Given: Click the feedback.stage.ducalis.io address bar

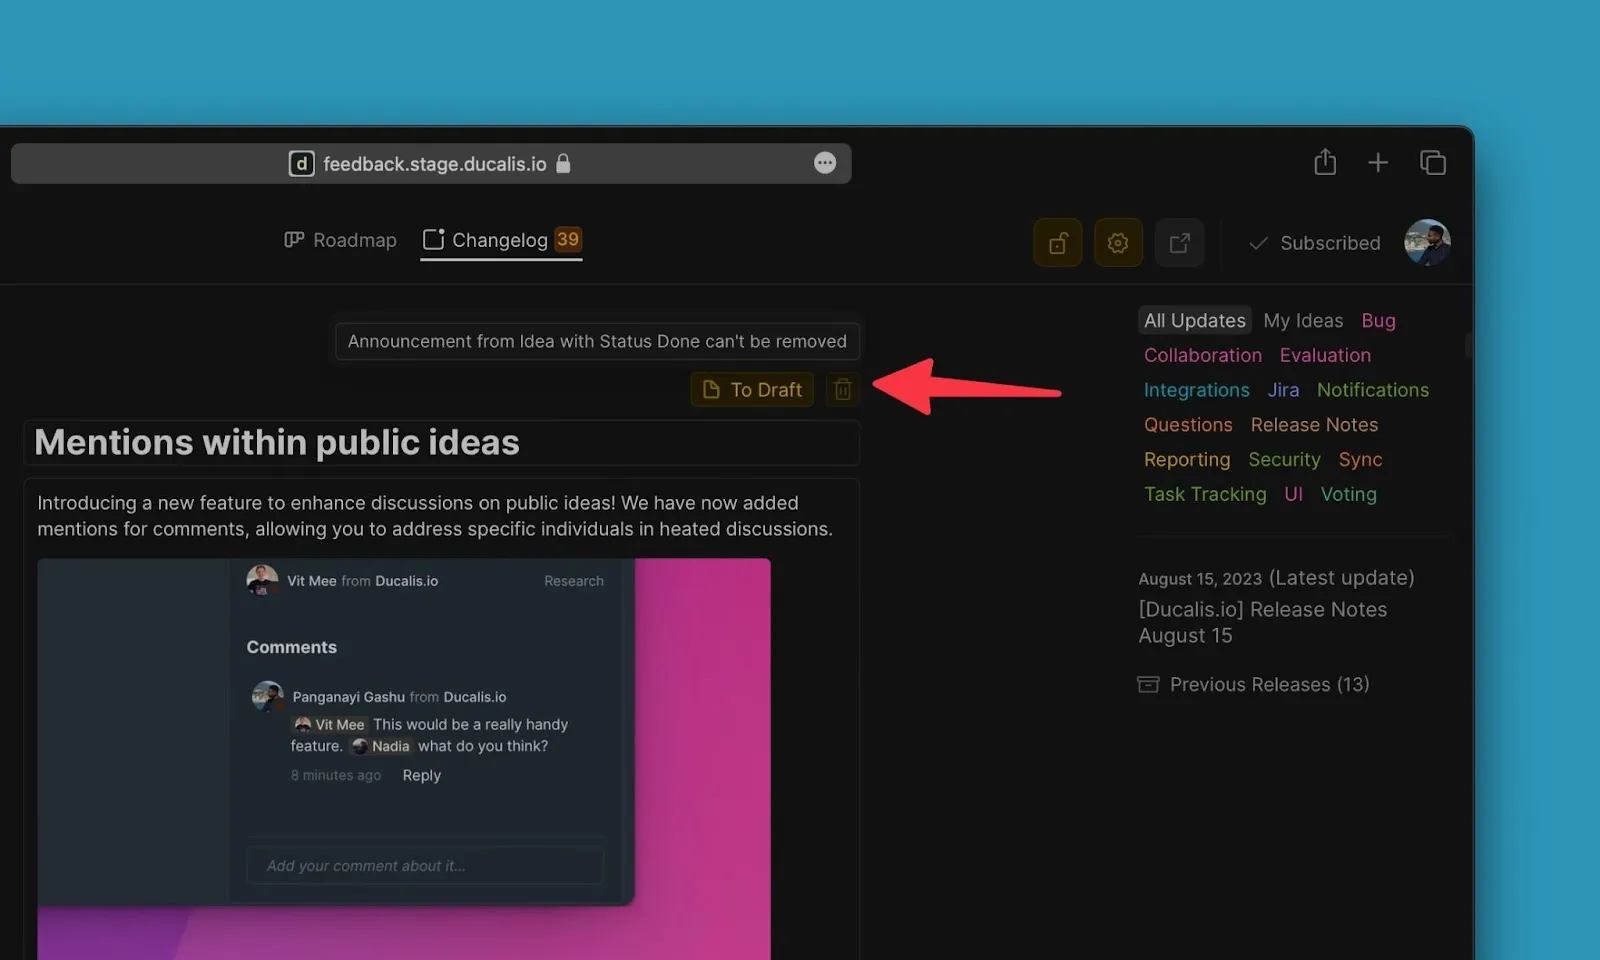Looking at the screenshot, I should 432,163.
